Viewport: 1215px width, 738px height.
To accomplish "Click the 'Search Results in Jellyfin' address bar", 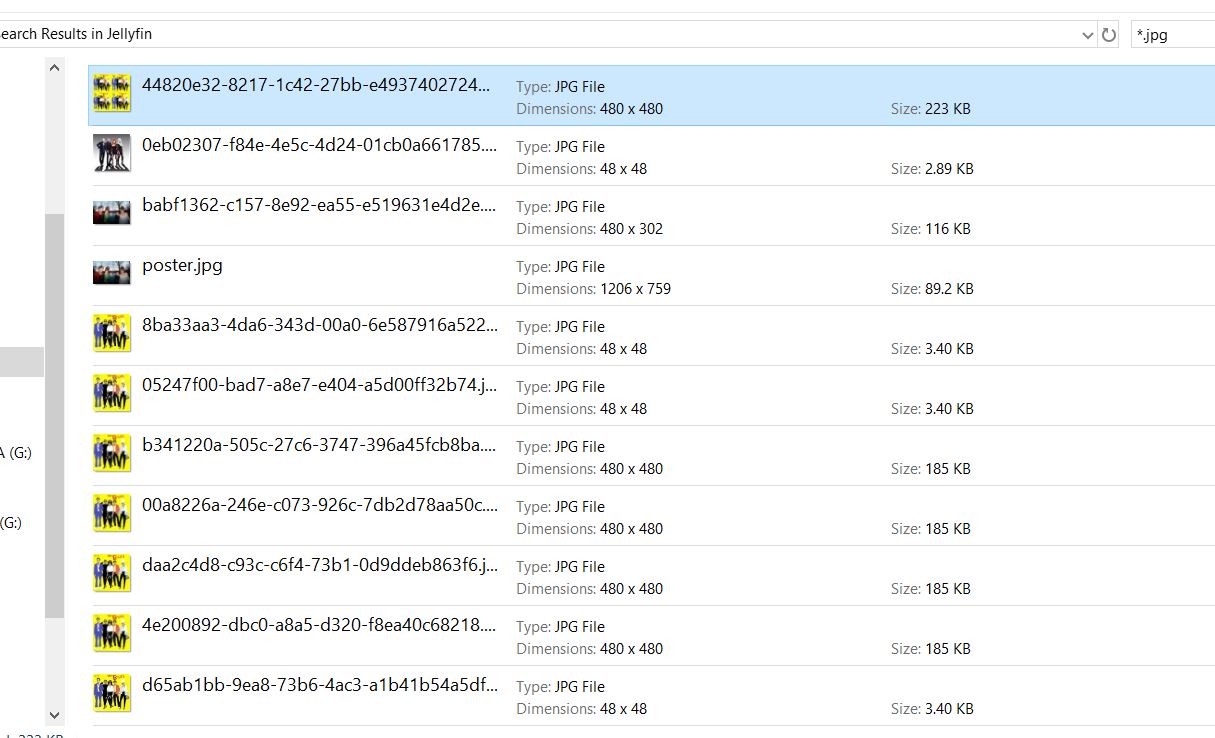I will (x=500, y=34).
